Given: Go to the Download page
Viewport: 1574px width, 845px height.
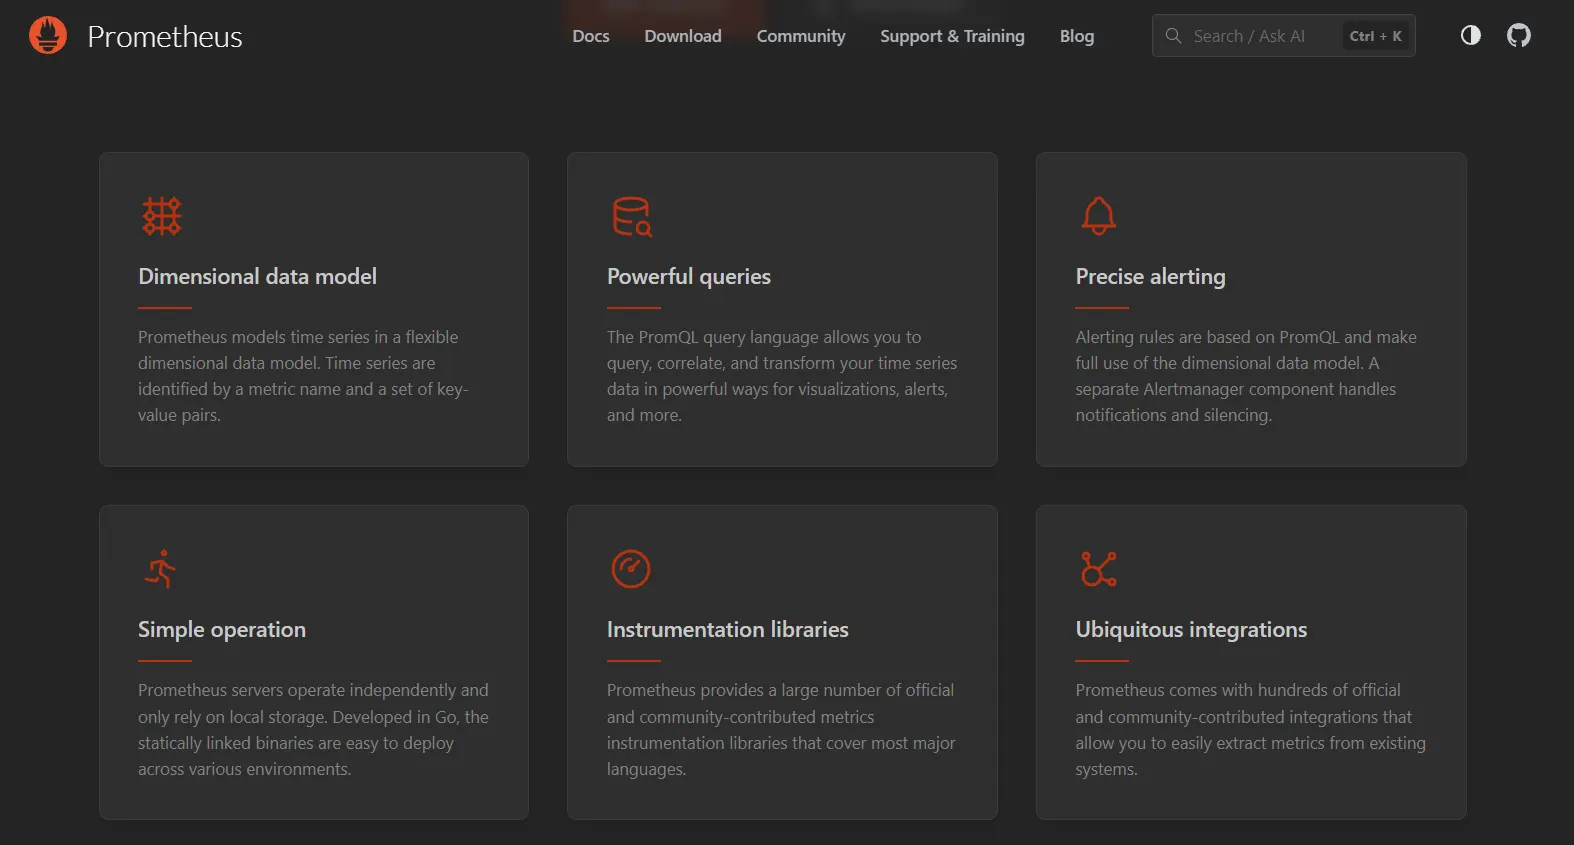Looking at the screenshot, I should (683, 36).
